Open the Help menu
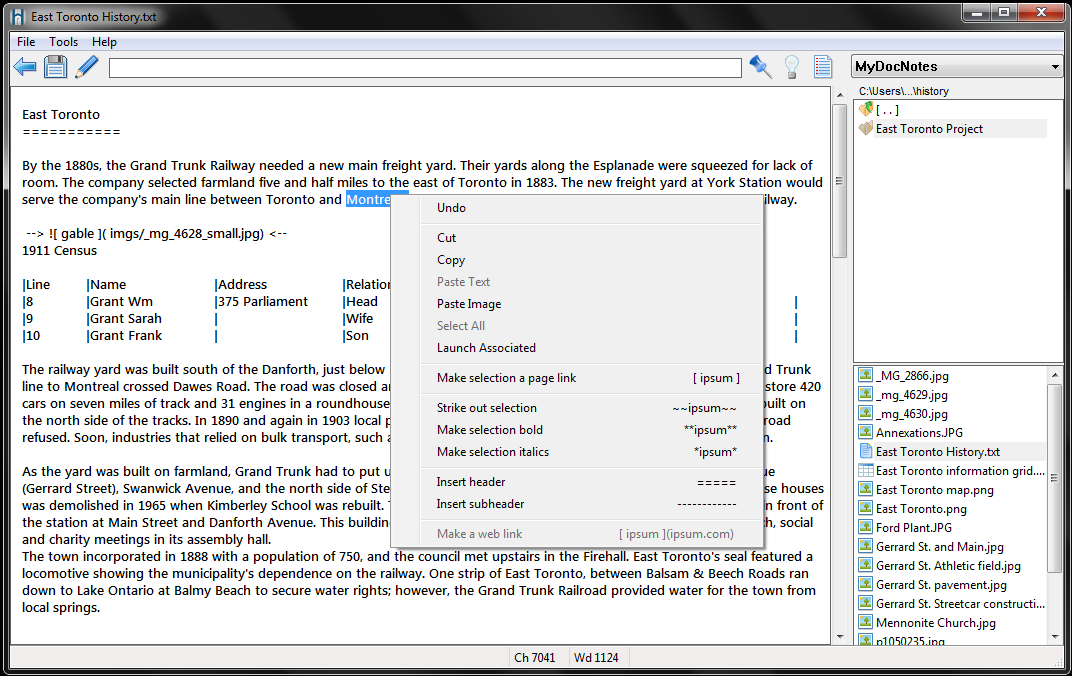 pos(105,42)
